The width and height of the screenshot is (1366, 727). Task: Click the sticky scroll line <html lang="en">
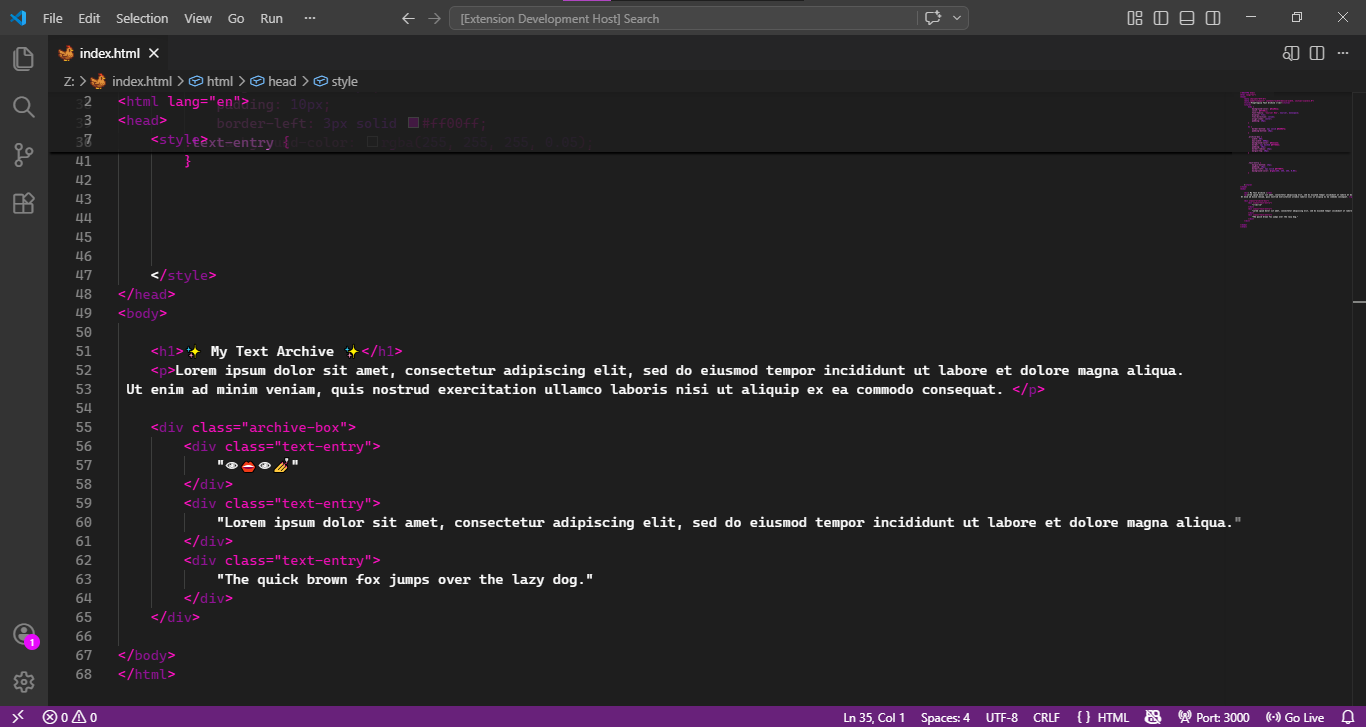pos(183,101)
